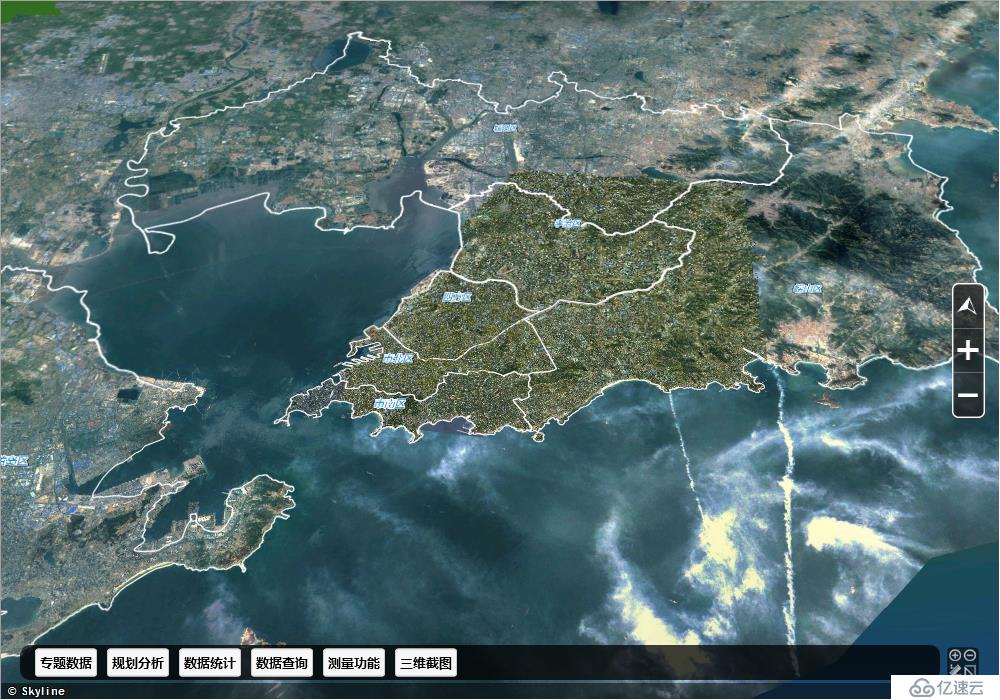Click the 数据统计 button
Screen dimensions: 1000x700
(x=210, y=663)
